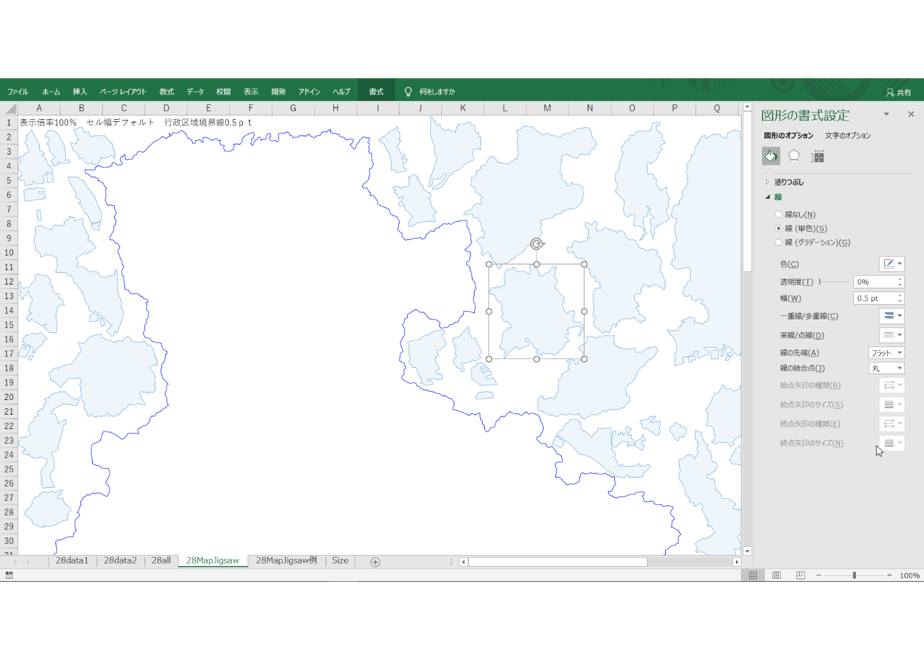
Task: Switch to Normal view icon in status bar
Action: coord(753,575)
